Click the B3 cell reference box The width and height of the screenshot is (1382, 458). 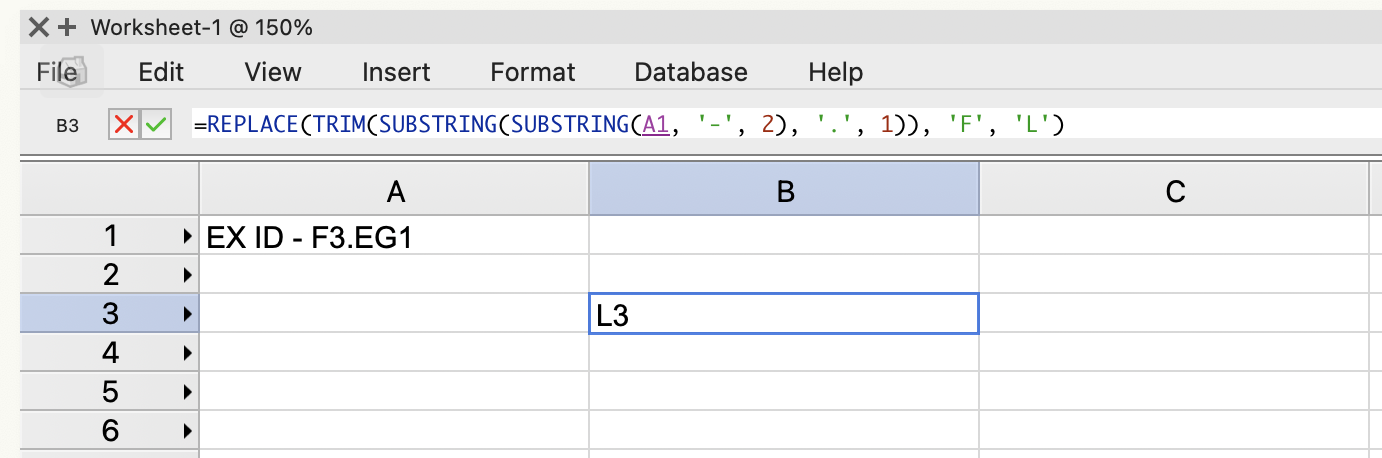coord(67,126)
